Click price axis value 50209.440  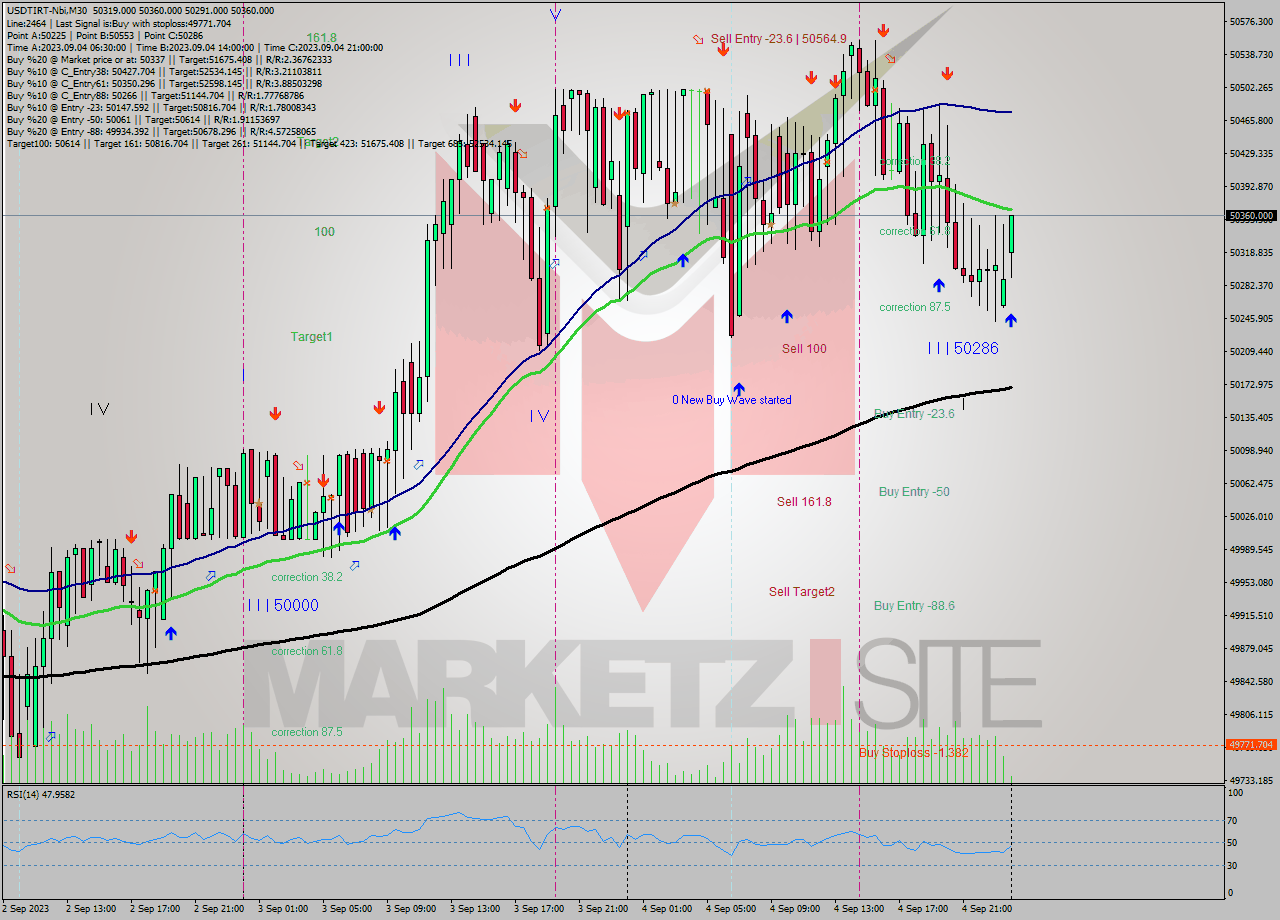click(x=1251, y=351)
